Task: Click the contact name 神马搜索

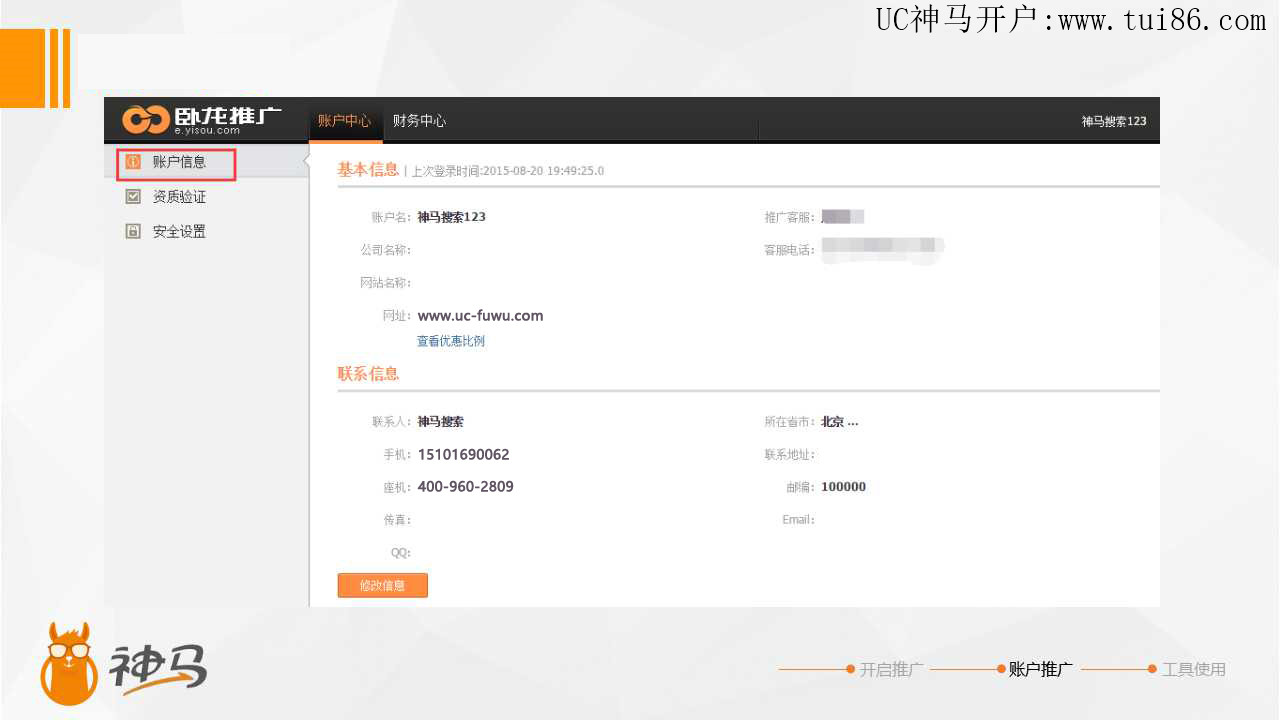Action: 441,422
